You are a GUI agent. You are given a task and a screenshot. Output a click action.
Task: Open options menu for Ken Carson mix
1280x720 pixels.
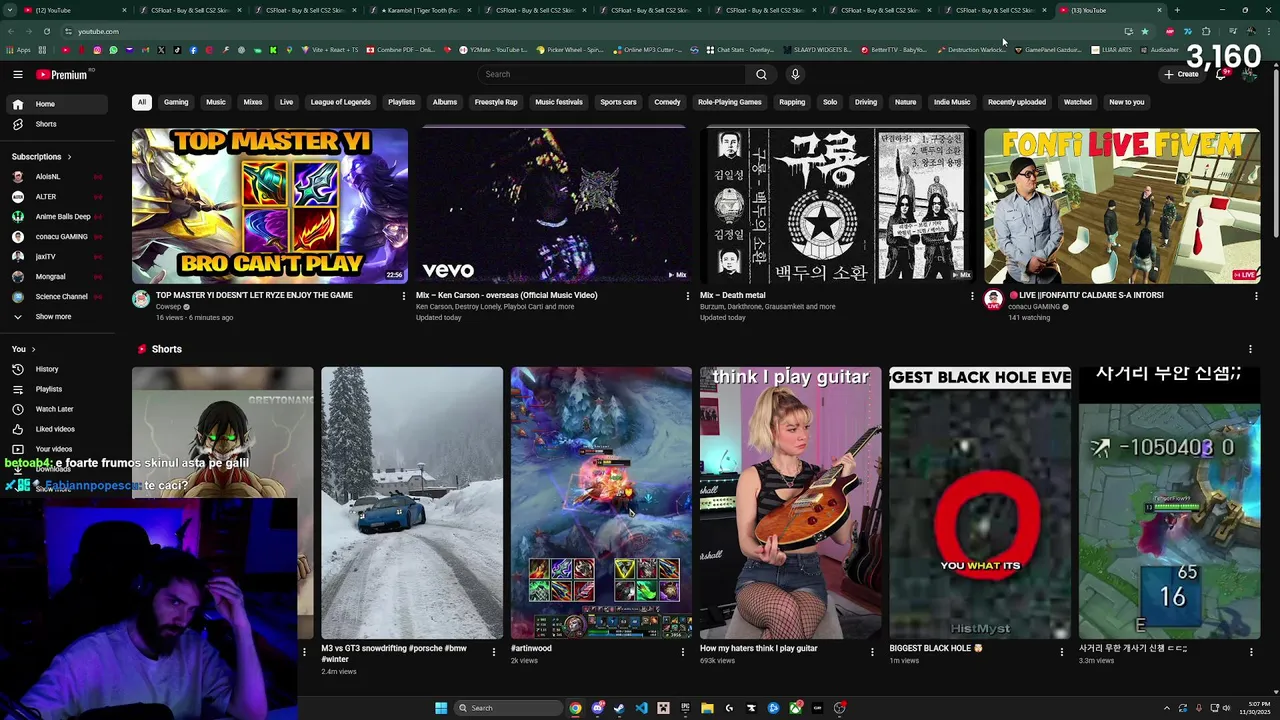point(688,296)
